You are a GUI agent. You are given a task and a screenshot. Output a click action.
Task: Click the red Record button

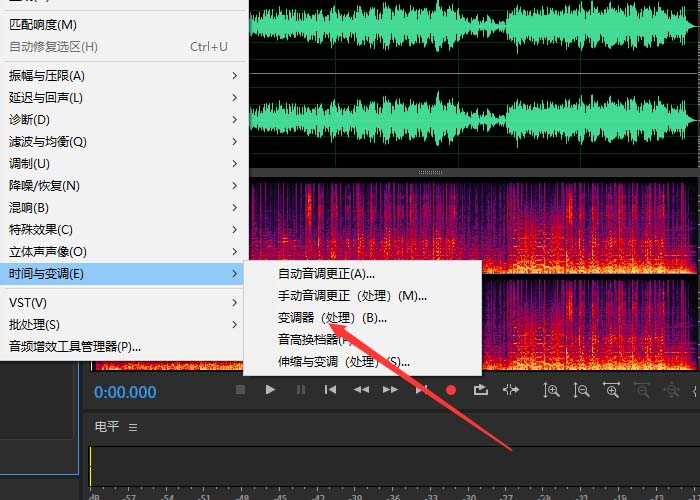coord(451,390)
